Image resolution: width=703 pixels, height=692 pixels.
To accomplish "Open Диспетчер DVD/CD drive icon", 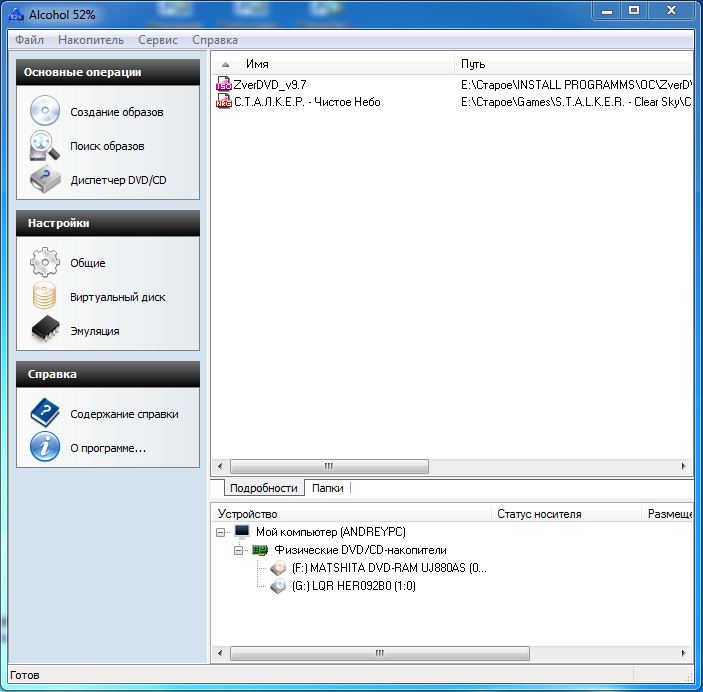I will click(44, 180).
